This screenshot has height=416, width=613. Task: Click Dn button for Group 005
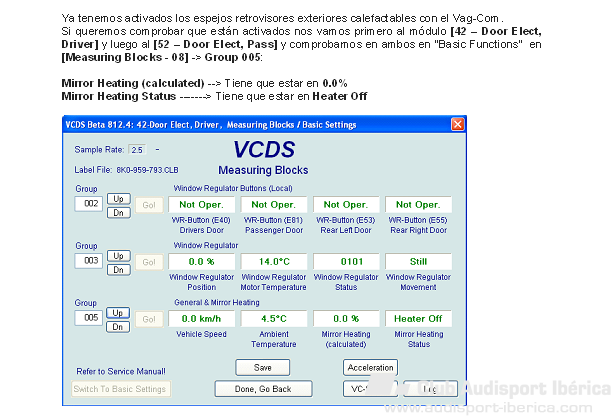pyautogui.click(x=118, y=327)
